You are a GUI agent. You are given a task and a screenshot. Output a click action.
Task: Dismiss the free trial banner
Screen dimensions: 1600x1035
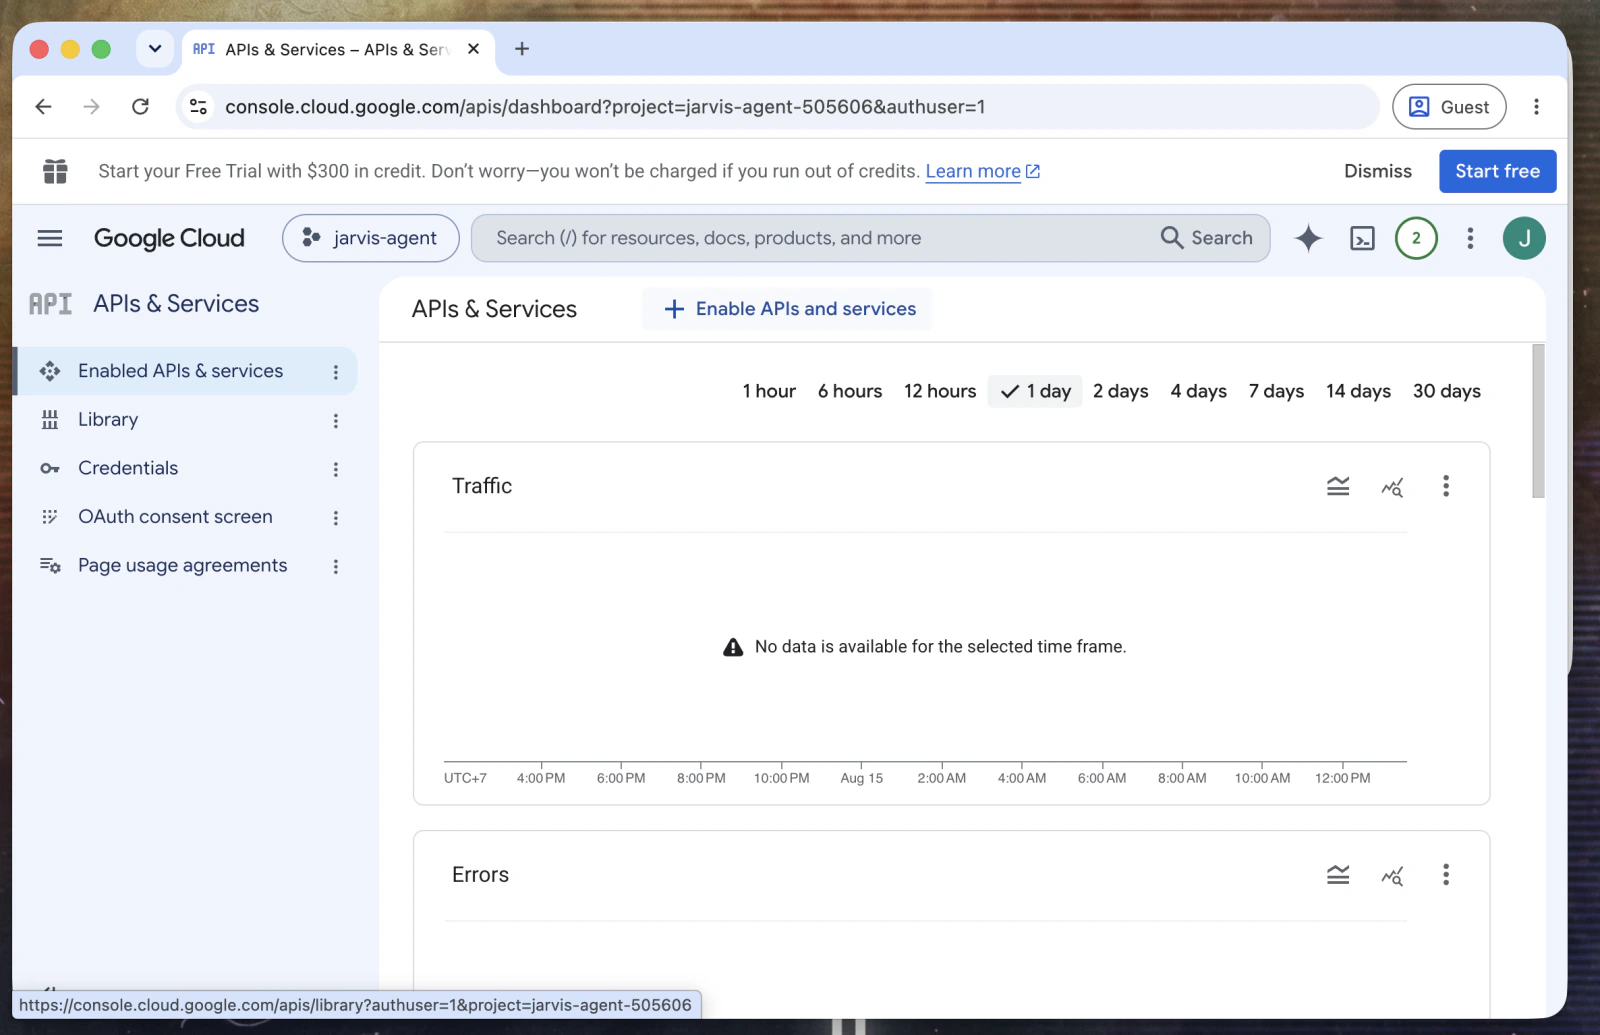(x=1377, y=171)
